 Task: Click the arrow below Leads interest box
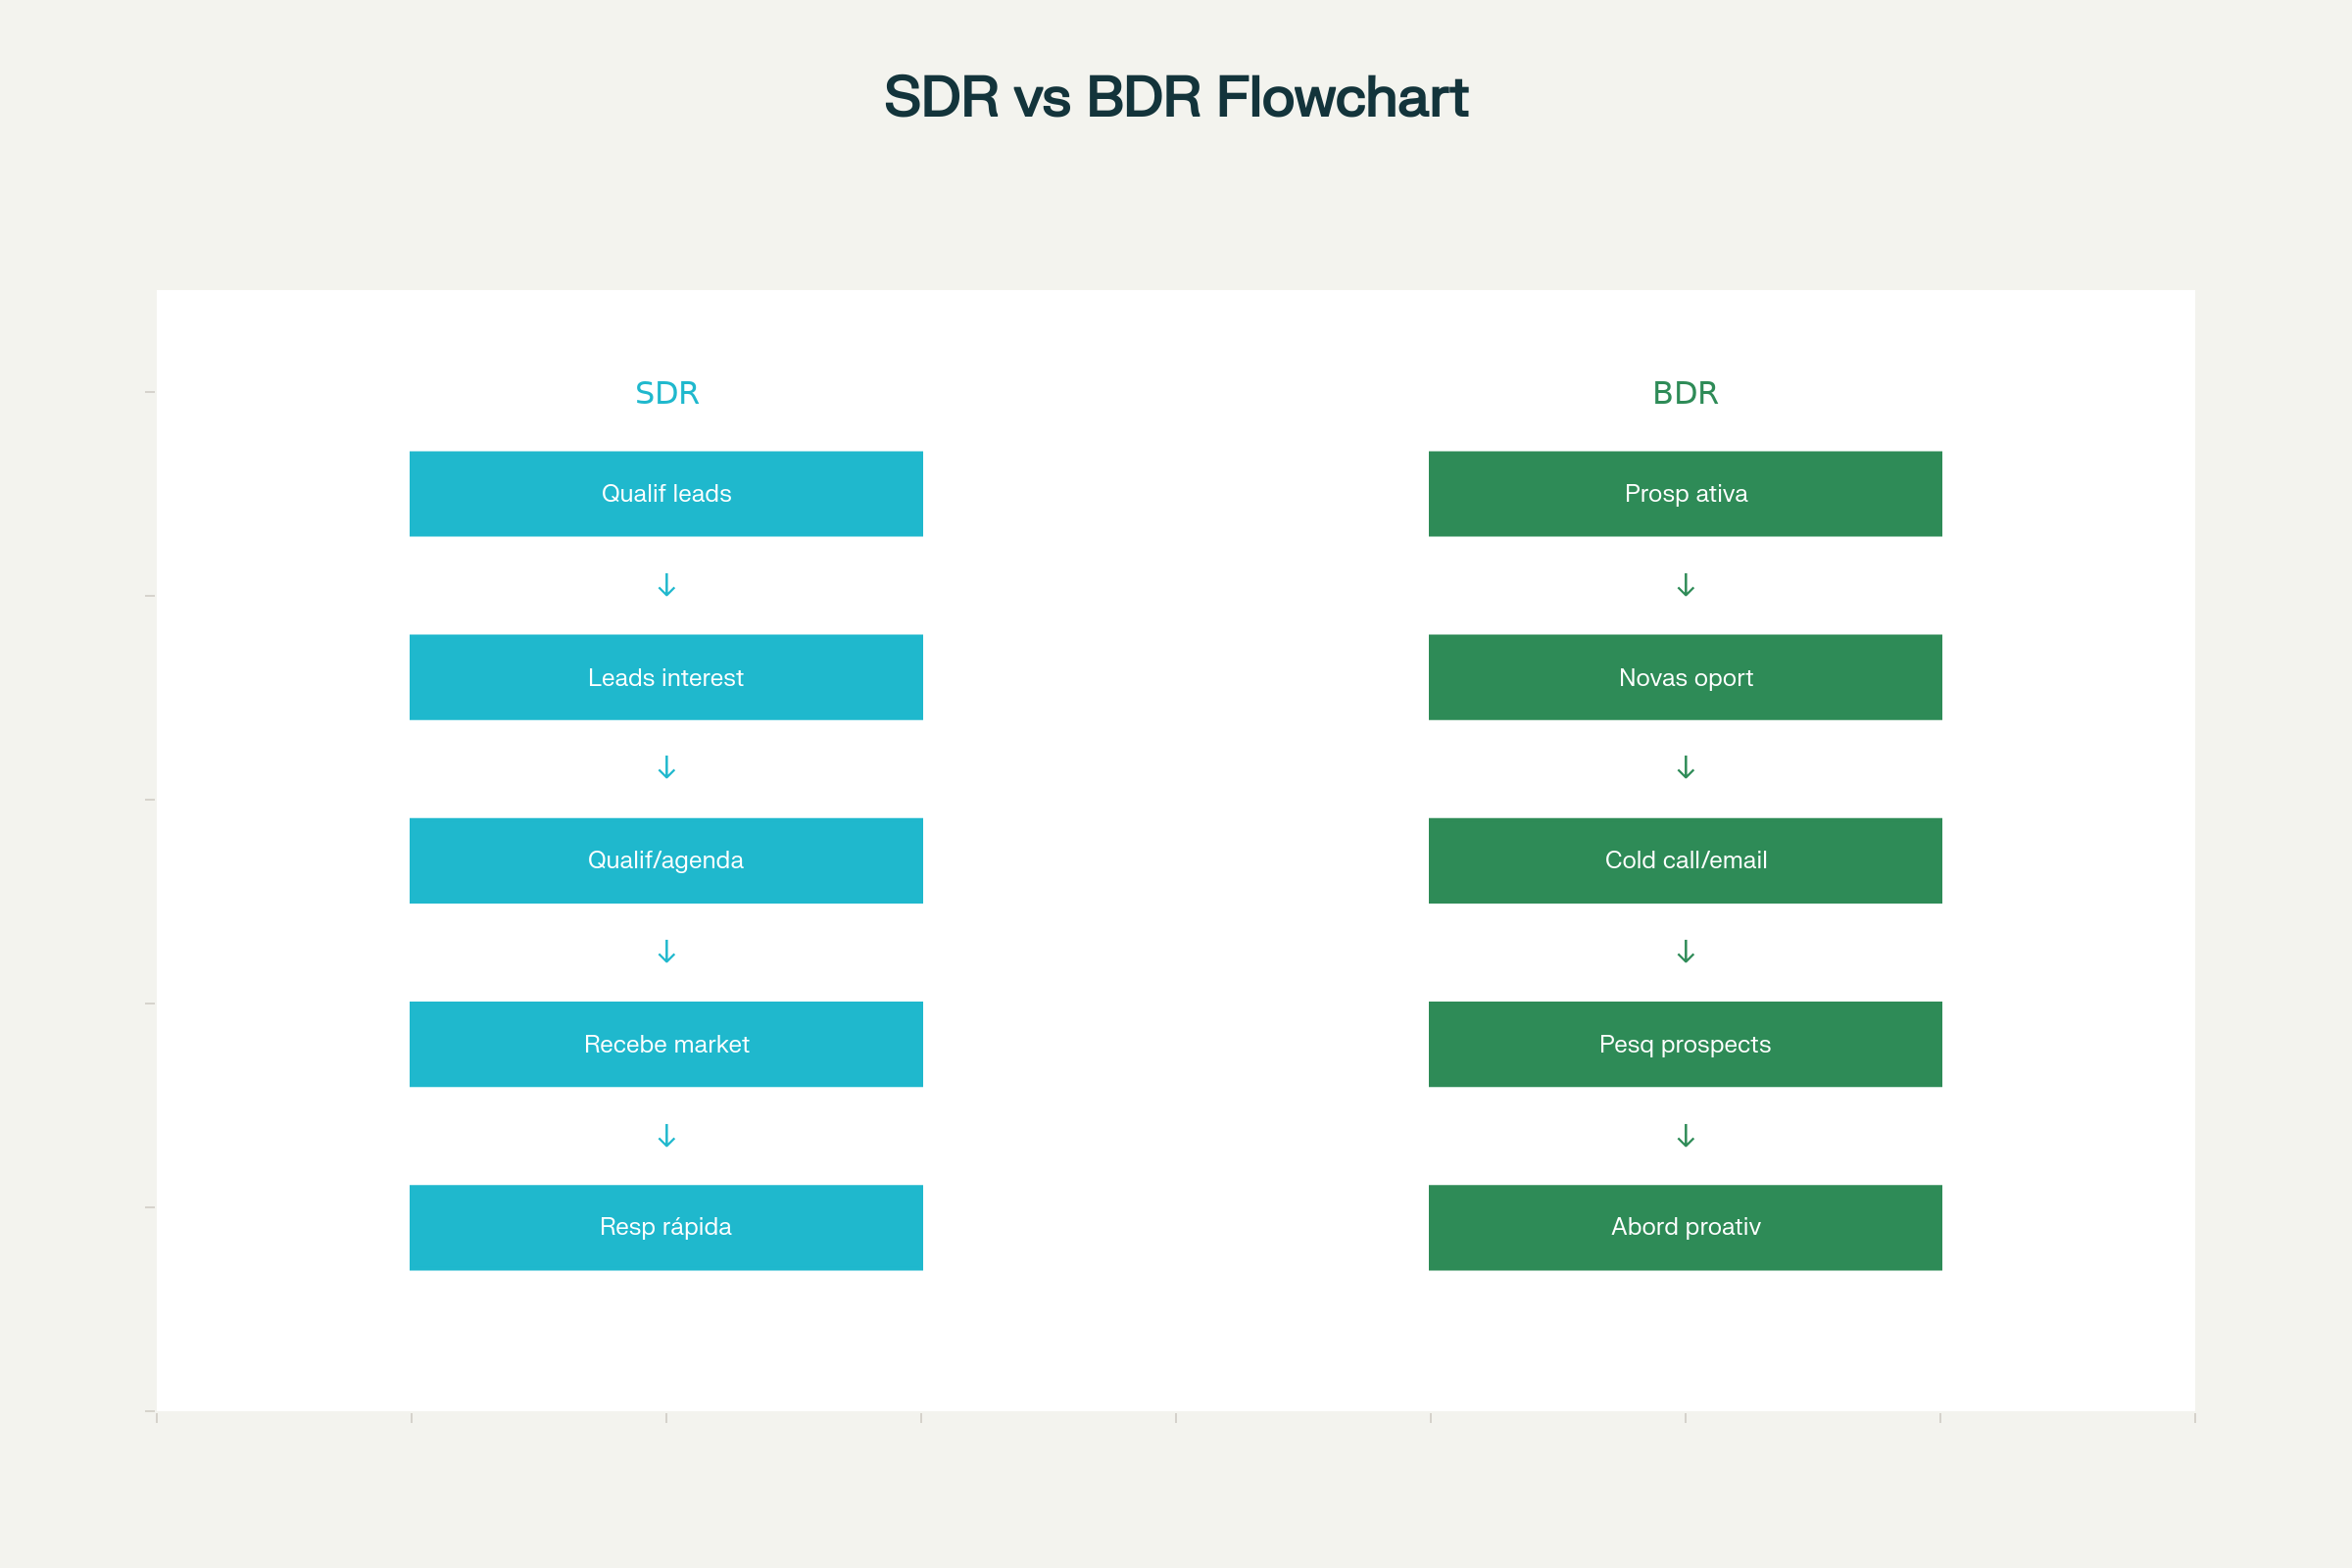[x=666, y=768]
